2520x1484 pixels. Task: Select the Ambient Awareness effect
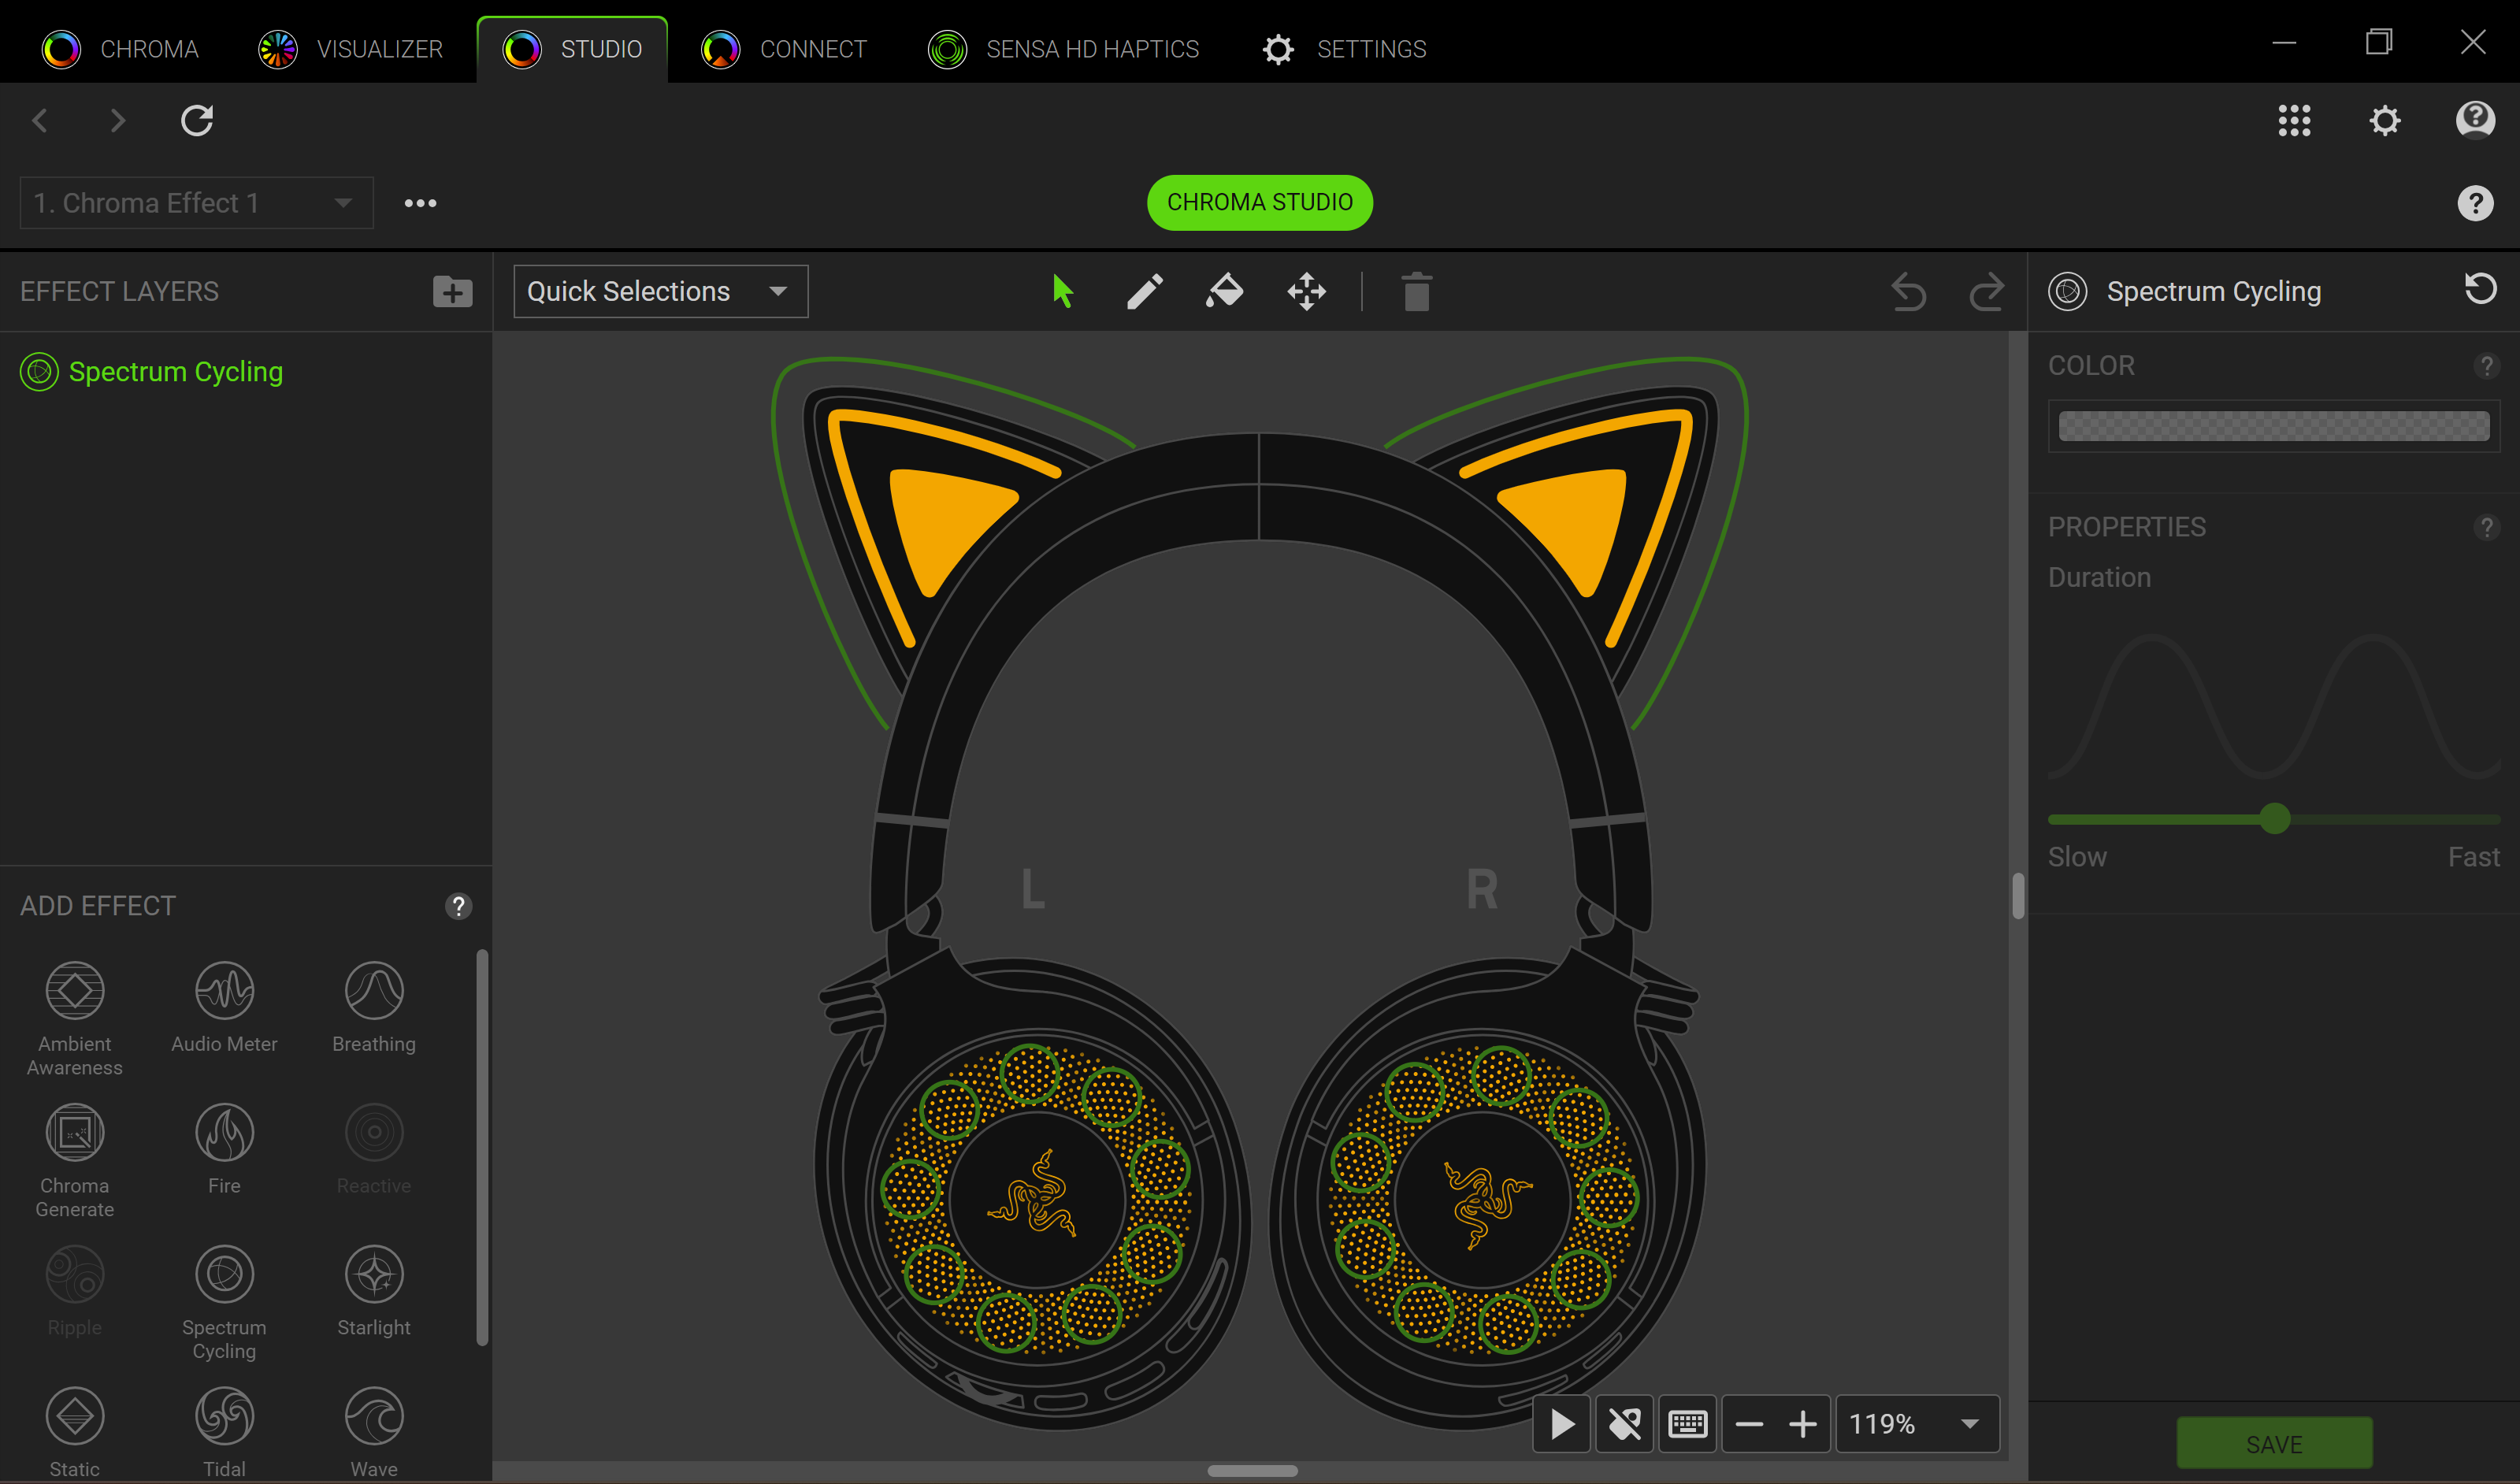(x=75, y=1018)
